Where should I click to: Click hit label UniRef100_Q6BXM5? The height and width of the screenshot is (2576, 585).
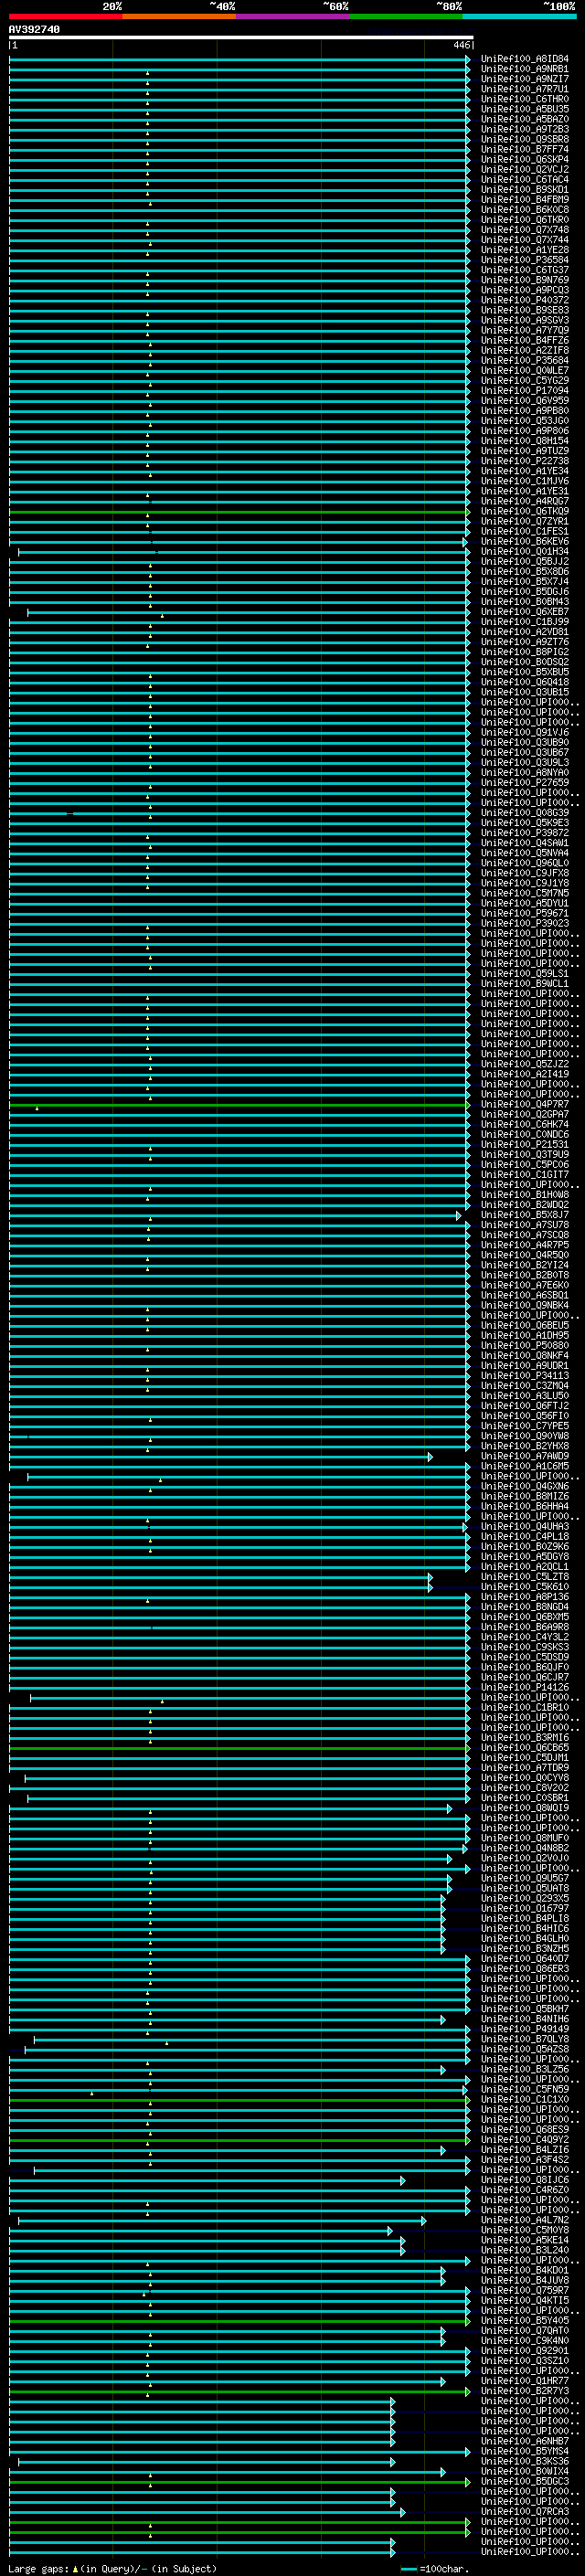(x=524, y=1617)
